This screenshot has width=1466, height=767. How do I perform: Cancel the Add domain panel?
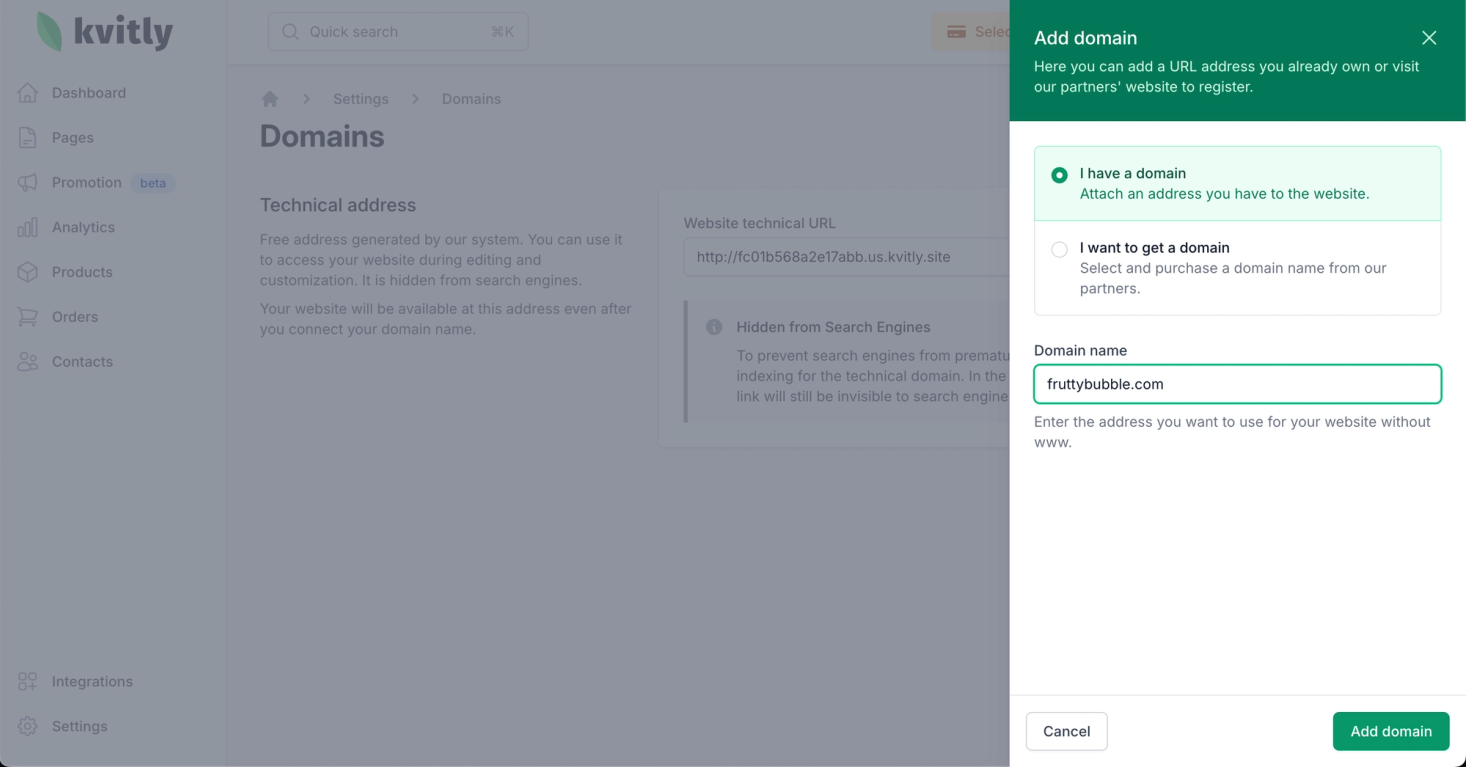pos(1066,731)
